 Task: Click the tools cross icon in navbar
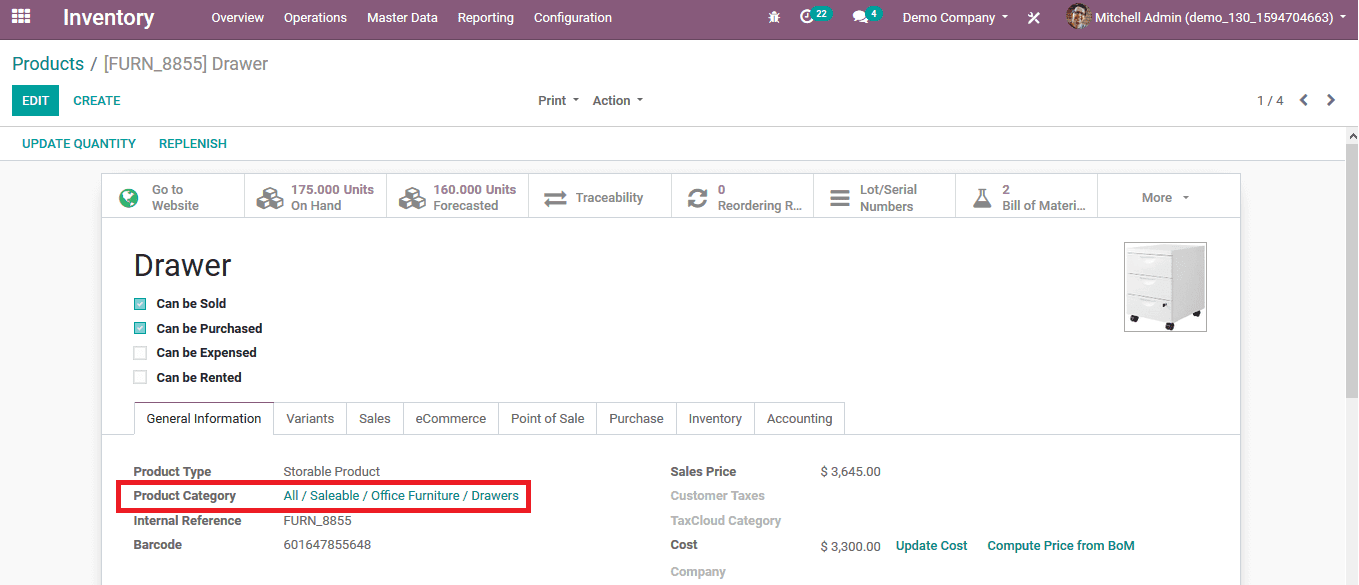1034,18
